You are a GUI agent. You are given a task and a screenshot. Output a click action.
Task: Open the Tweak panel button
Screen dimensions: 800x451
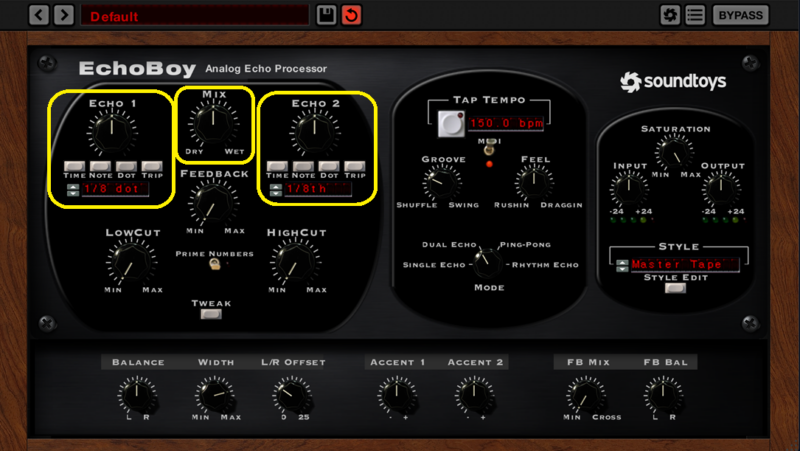click(x=211, y=314)
